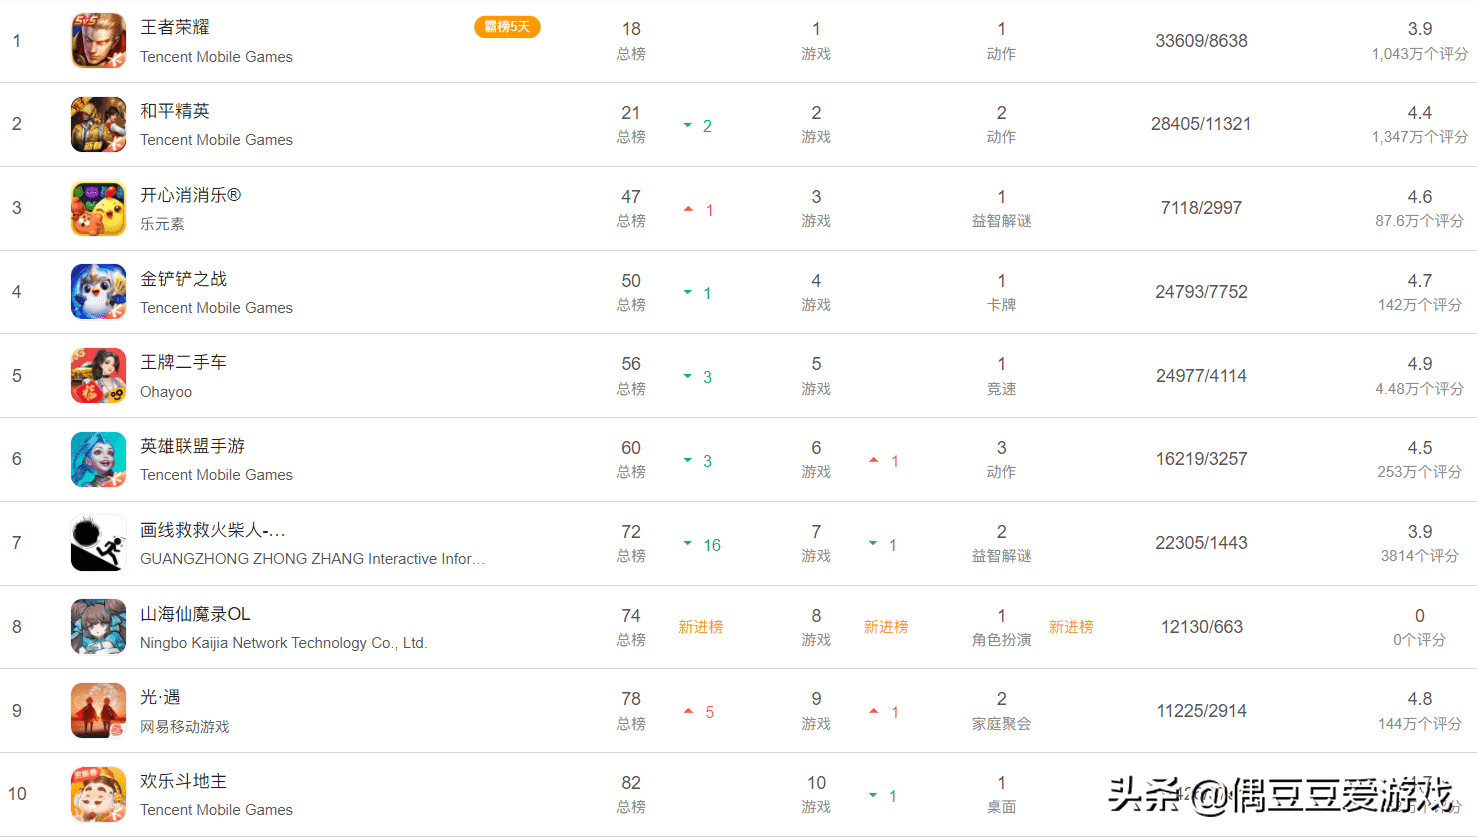Click the 和平精英 game title

pos(175,111)
